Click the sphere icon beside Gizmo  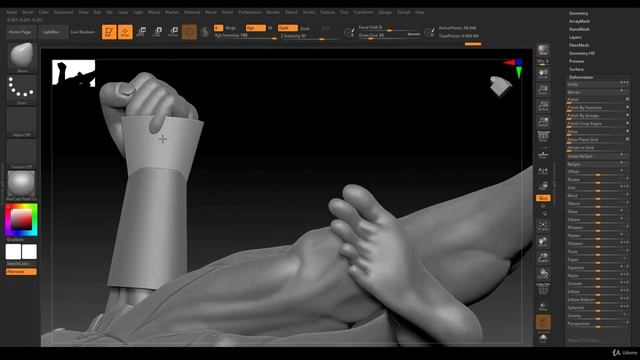coord(205,32)
